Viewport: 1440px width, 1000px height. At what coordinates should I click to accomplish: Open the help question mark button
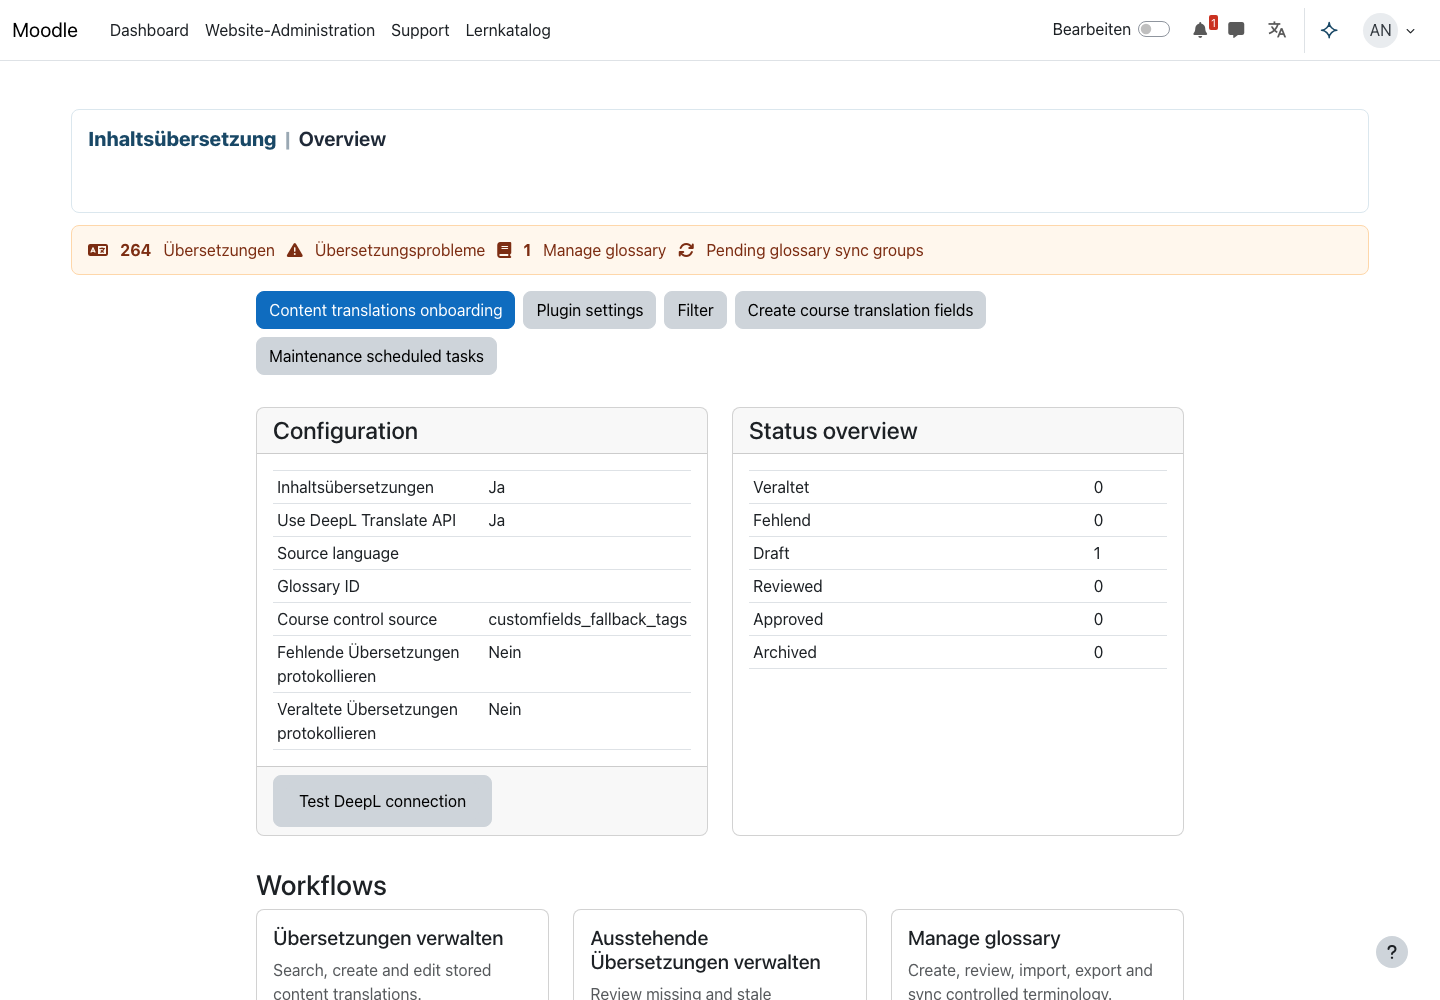point(1392,952)
